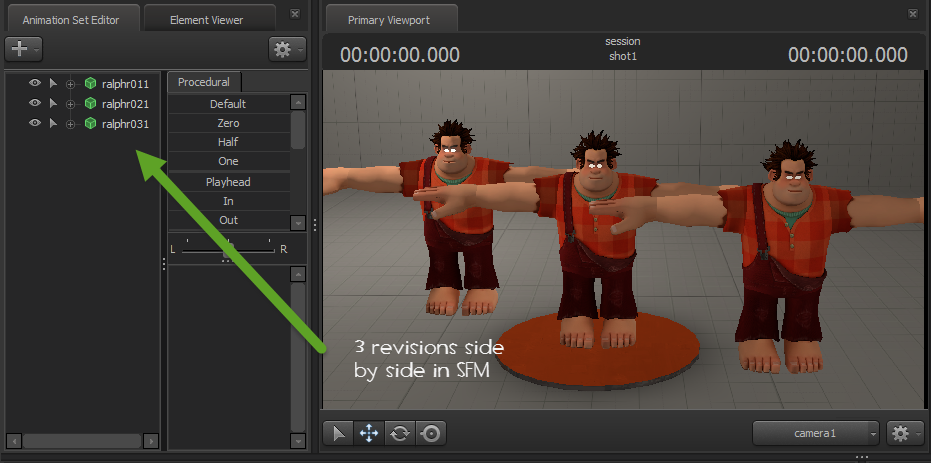Apply the Half procedural preset
Screen dimensions: 931x463
click(229, 142)
